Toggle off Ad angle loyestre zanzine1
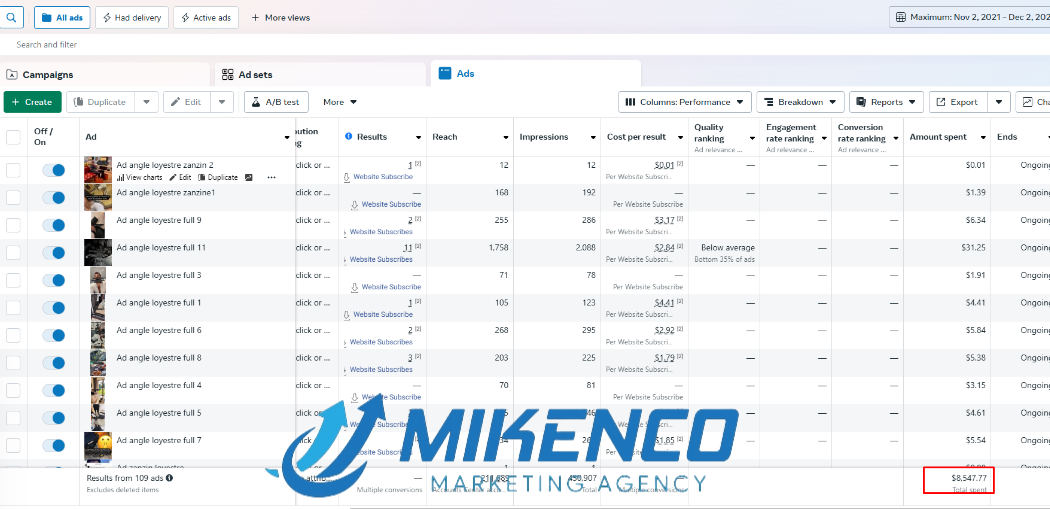Screen dimensions: 1050x509 point(54,198)
